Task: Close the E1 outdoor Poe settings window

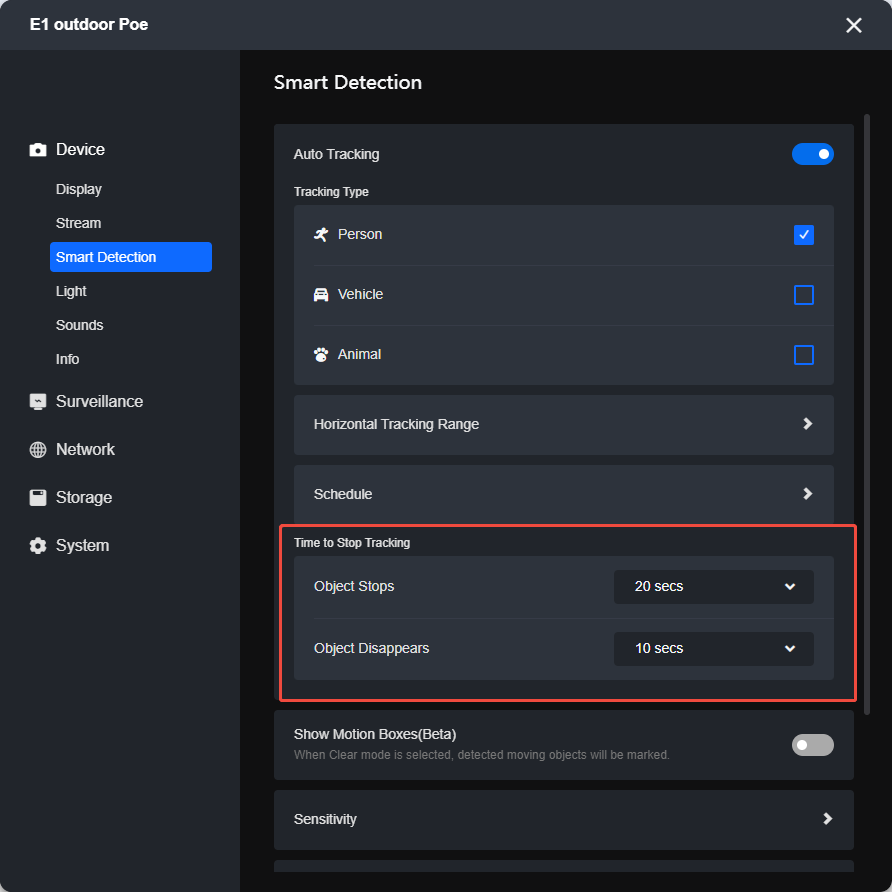Action: (x=853, y=25)
